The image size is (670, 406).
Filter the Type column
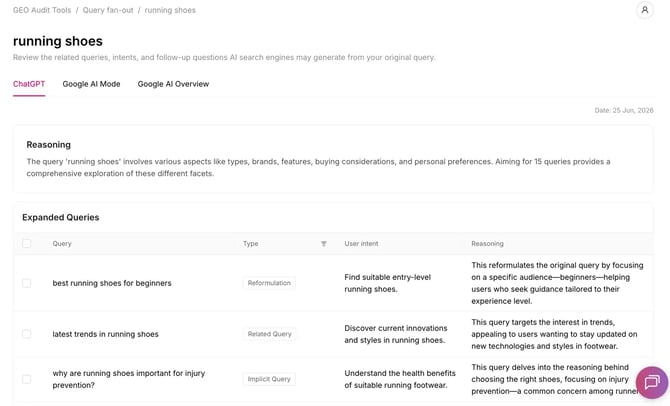pos(323,244)
